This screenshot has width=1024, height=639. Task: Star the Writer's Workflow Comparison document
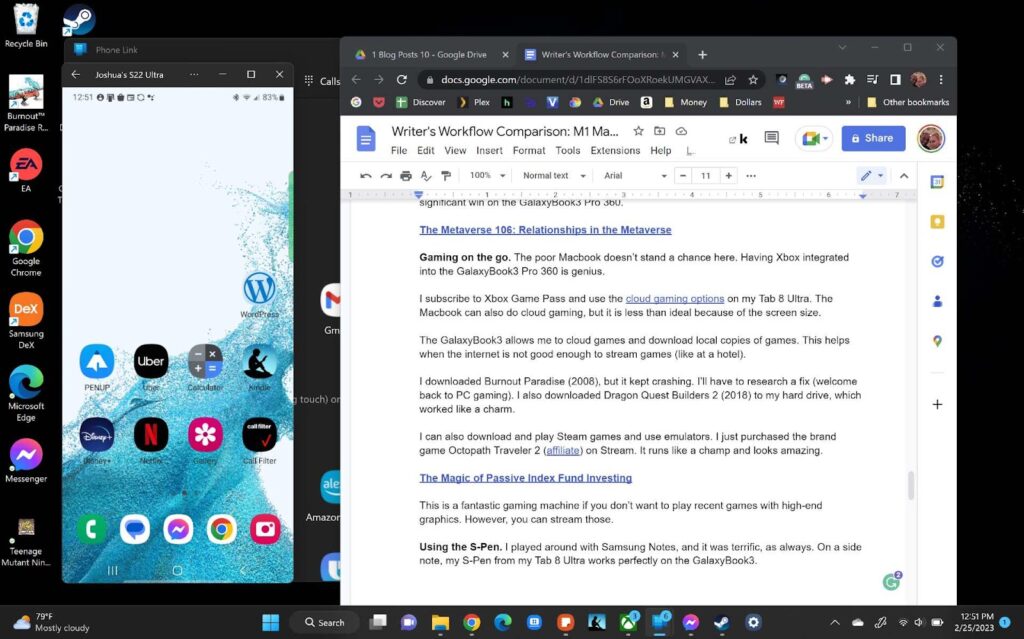[x=638, y=131]
